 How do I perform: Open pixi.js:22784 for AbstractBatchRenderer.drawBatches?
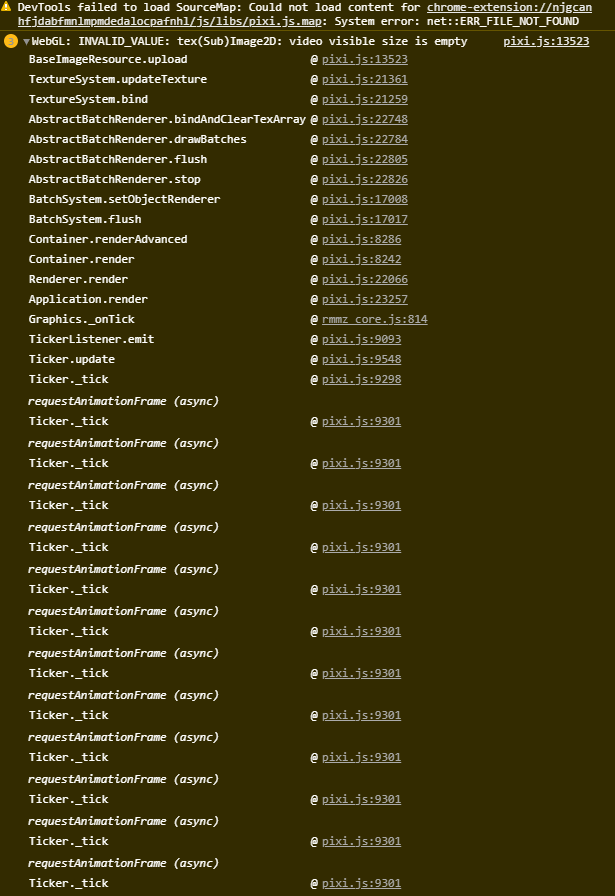point(364,139)
